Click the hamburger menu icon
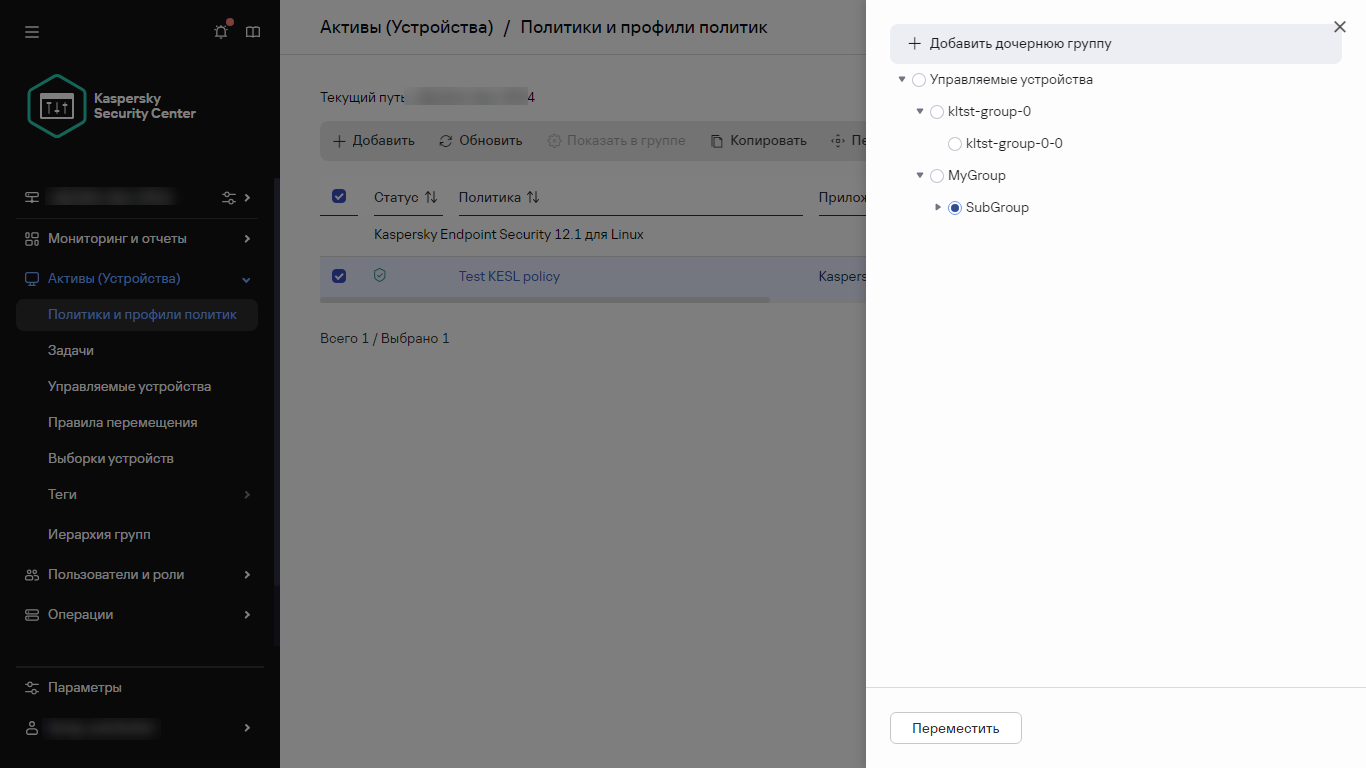Viewport: 1366px width, 768px height. tap(32, 31)
